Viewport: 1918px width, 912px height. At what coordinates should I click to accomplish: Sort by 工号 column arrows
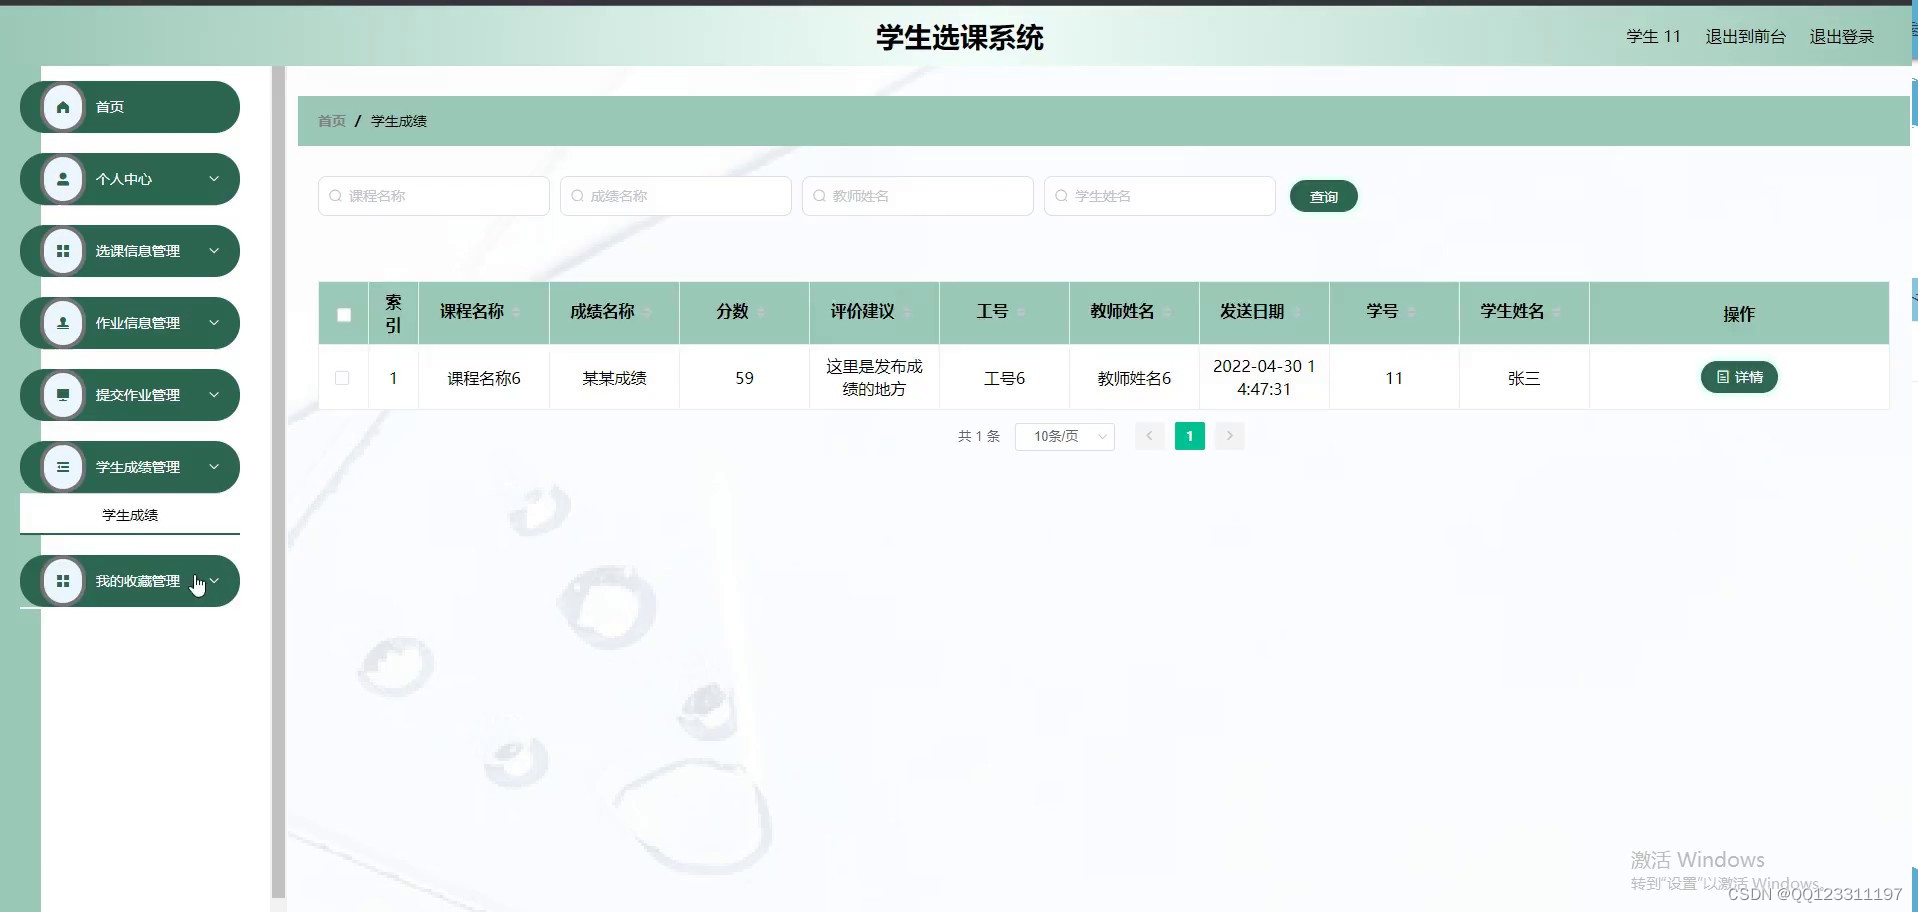(x=1021, y=313)
